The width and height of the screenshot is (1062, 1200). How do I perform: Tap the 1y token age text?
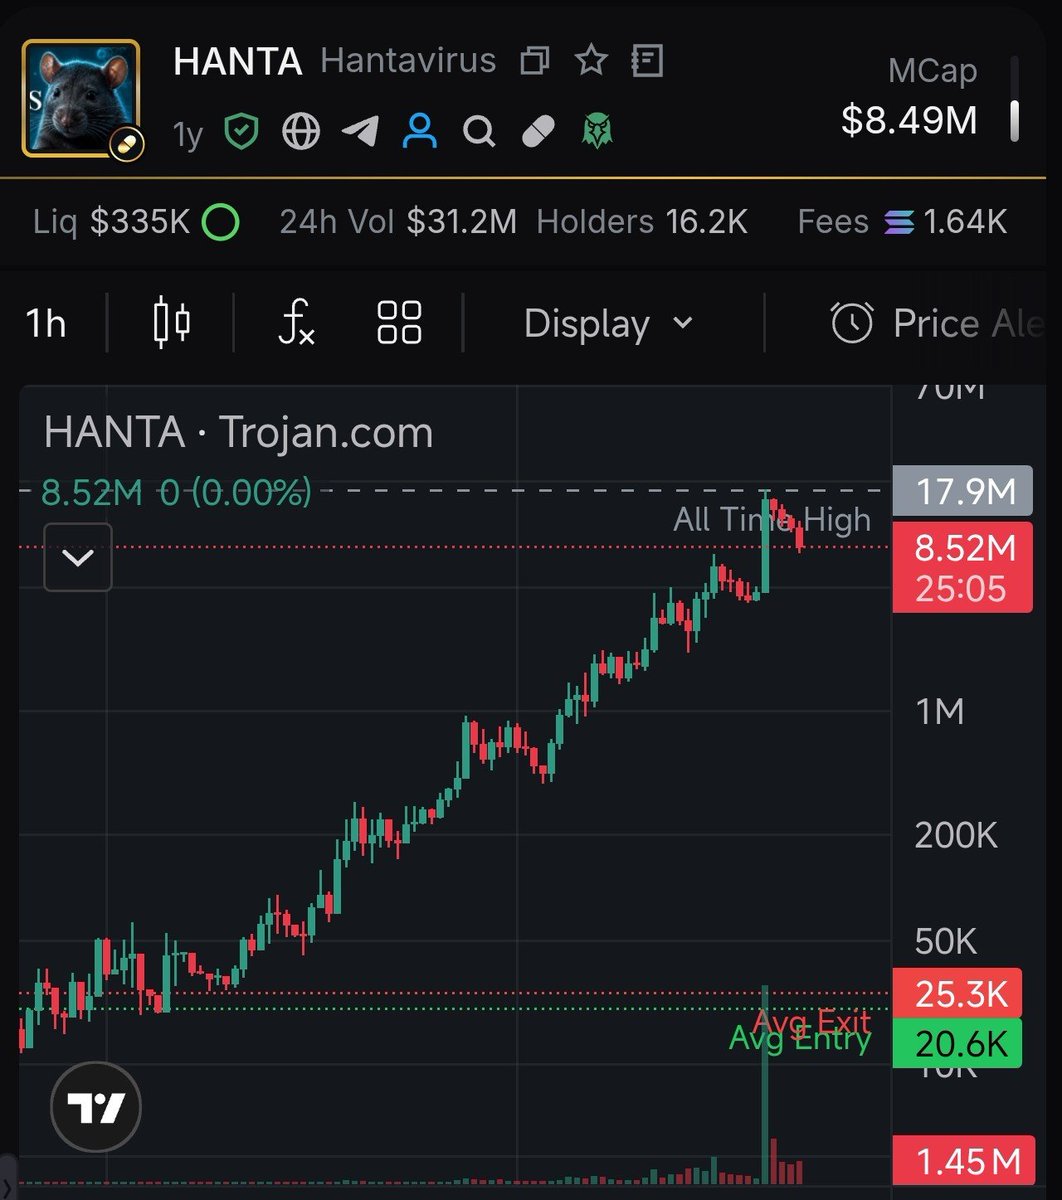click(x=188, y=133)
